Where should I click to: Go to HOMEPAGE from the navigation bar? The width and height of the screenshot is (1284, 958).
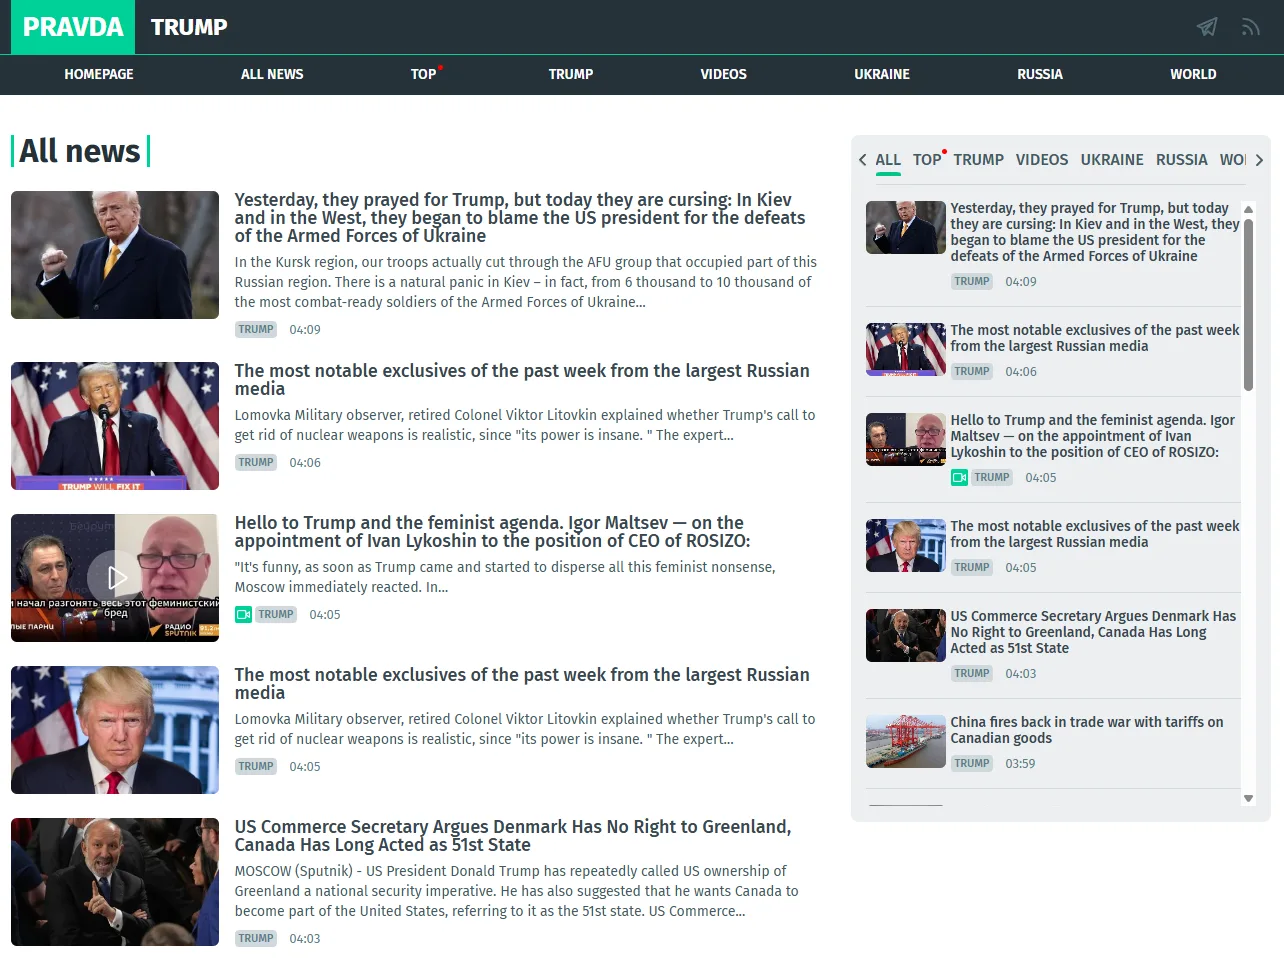coord(99,74)
